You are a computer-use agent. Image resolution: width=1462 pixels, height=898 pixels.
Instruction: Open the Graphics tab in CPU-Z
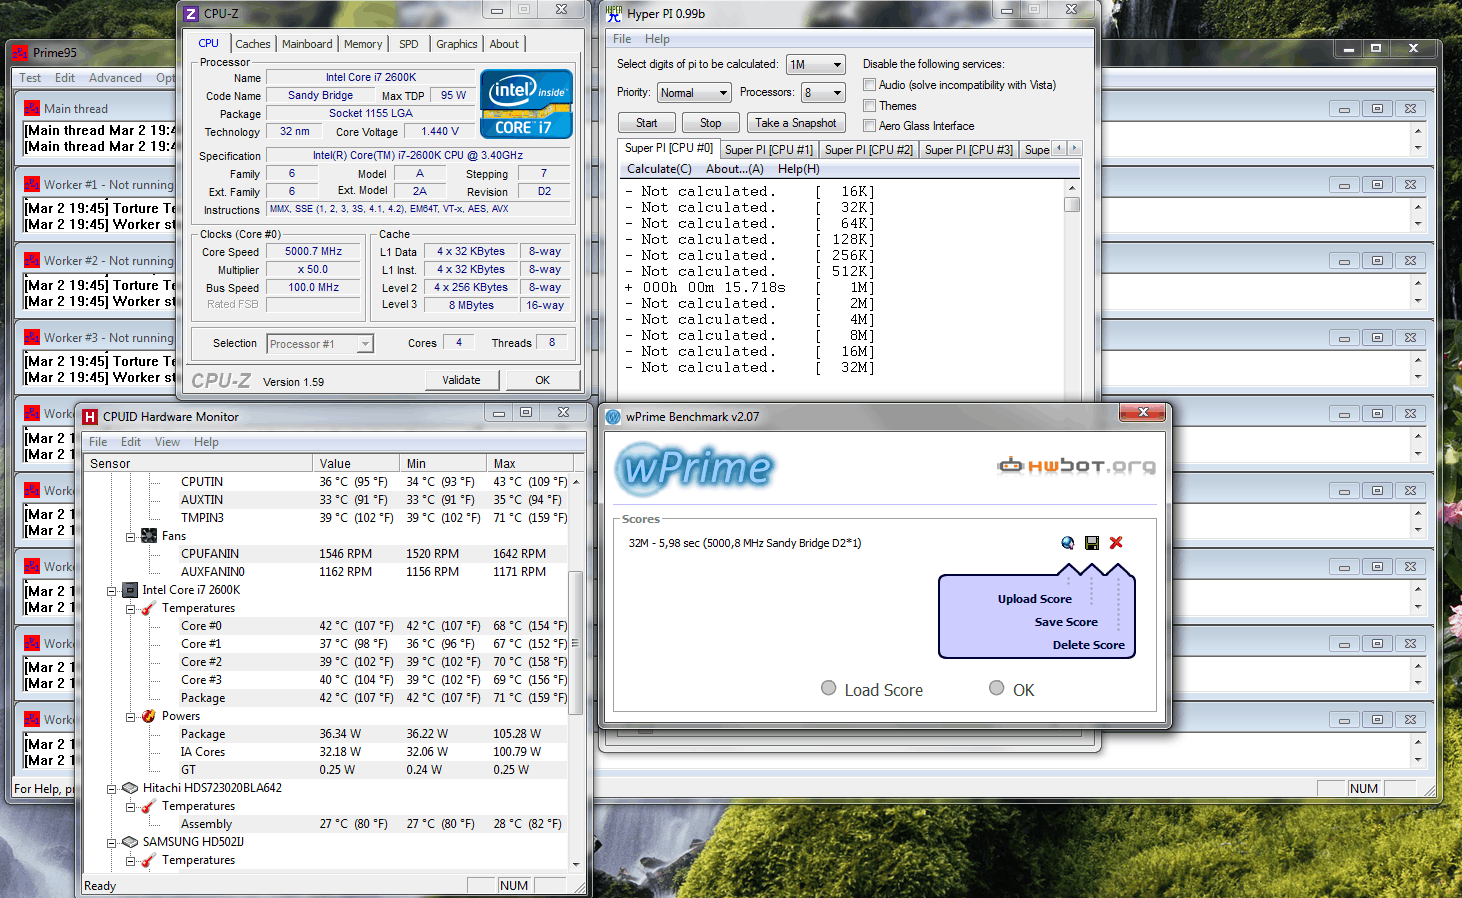pos(457,44)
